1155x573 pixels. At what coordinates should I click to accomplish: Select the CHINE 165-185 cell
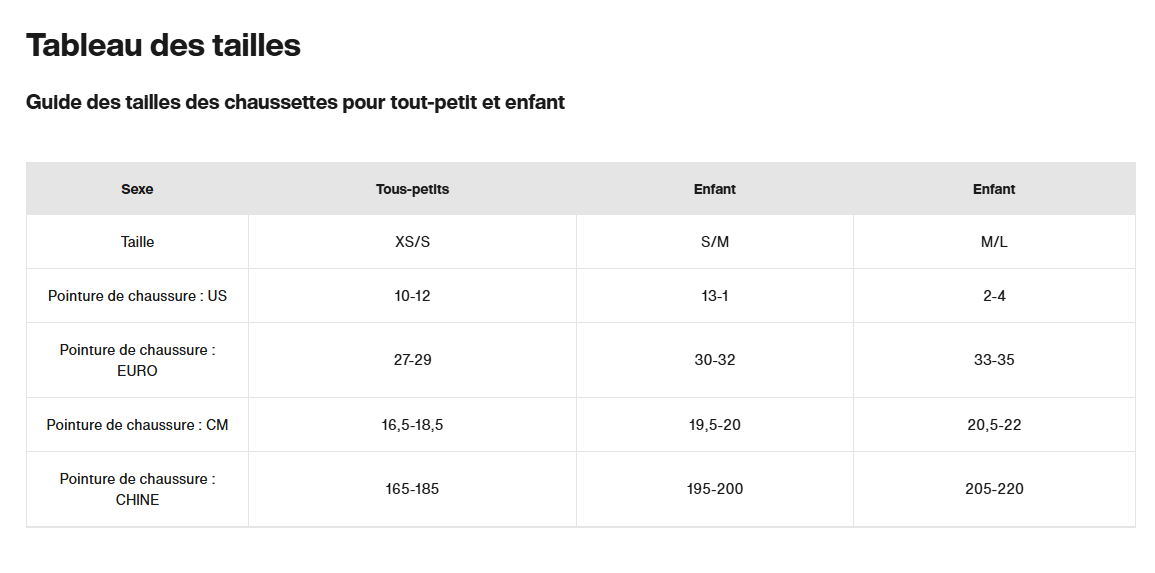pyautogui.click(x=412, y=489)
